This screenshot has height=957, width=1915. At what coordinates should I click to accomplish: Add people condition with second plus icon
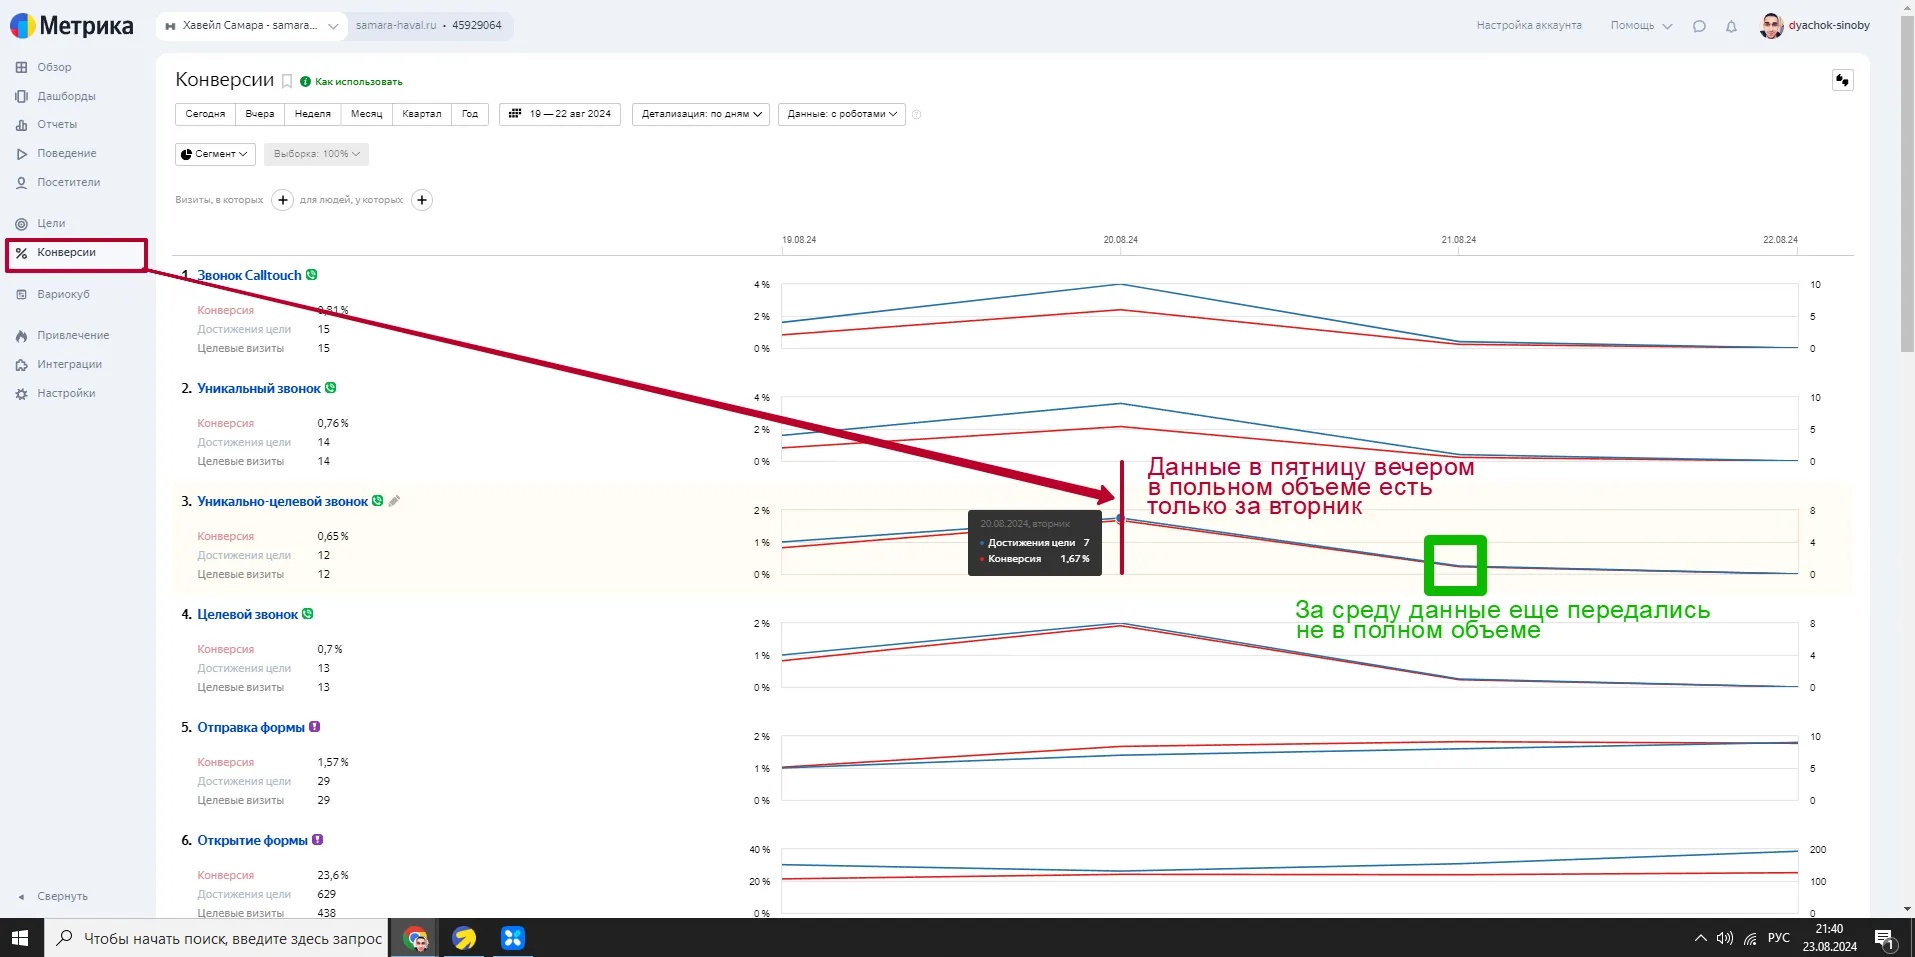422,200
